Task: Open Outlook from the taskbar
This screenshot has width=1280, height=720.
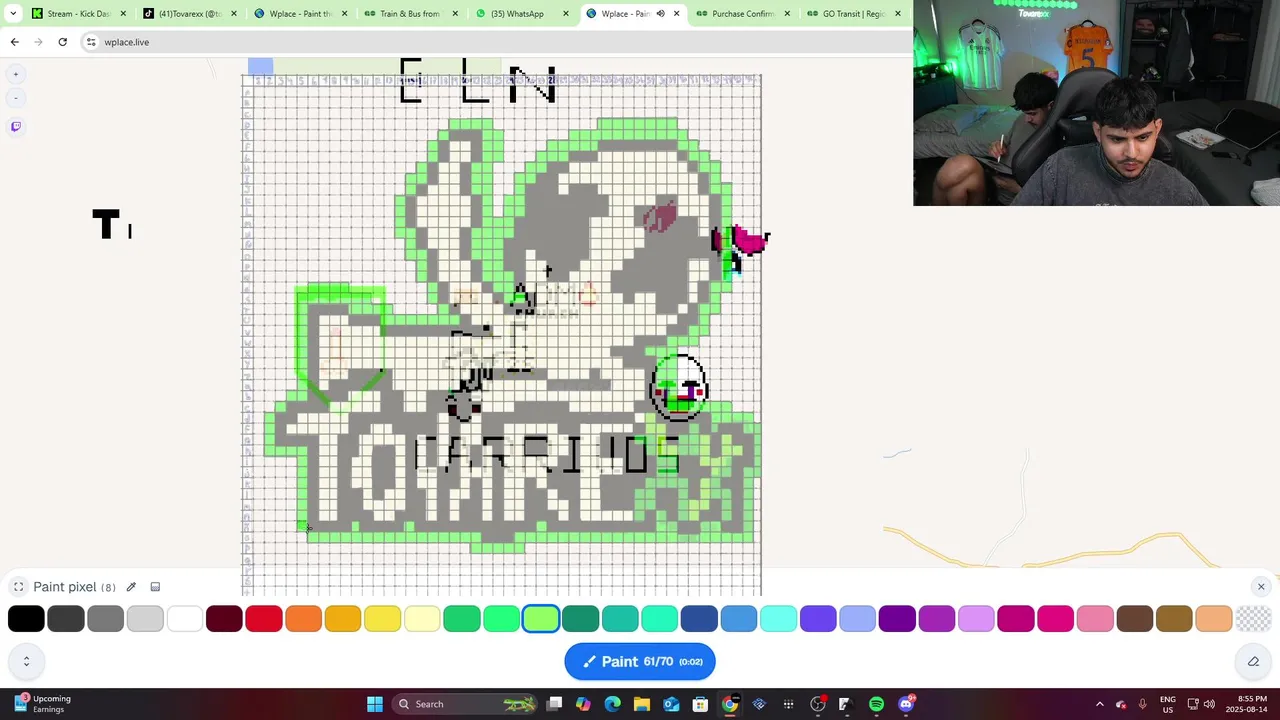Action: tap(671, 704)
